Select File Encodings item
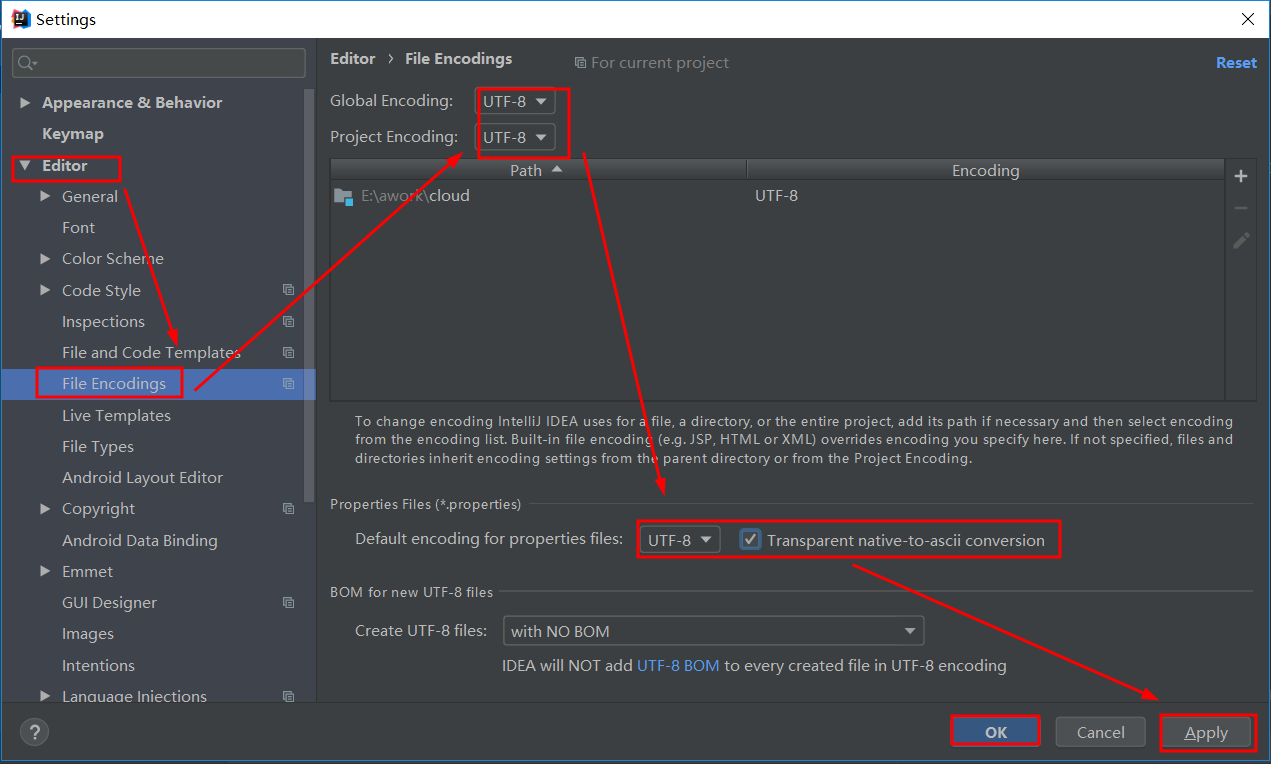The width and height of the screenshot is (1271, 764). pos(114,384)
